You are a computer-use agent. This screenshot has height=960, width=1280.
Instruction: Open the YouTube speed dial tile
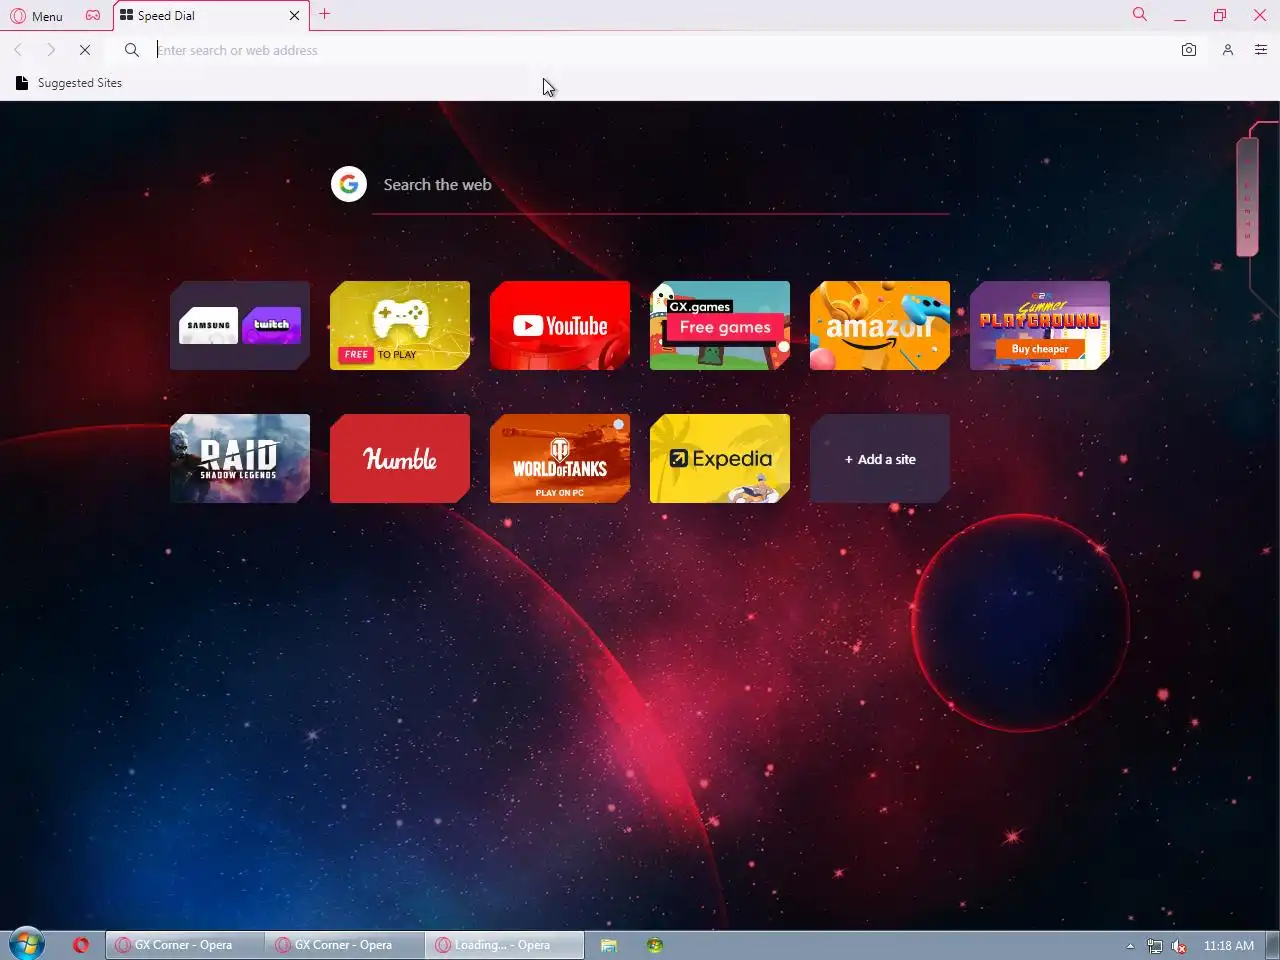coord(560,325)
